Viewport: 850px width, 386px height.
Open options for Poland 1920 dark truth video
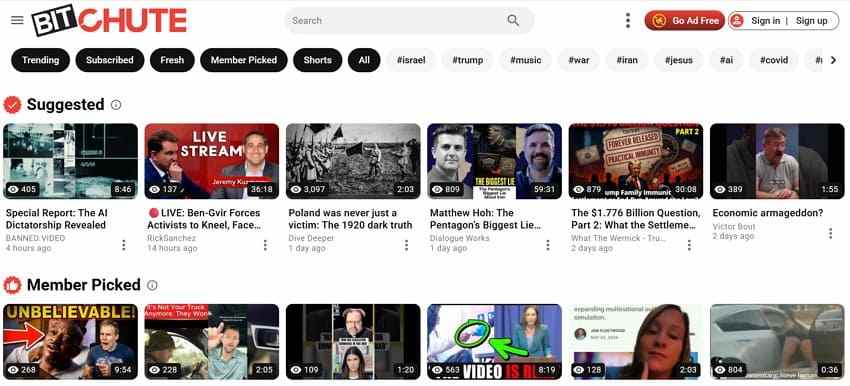click(407, 246)
